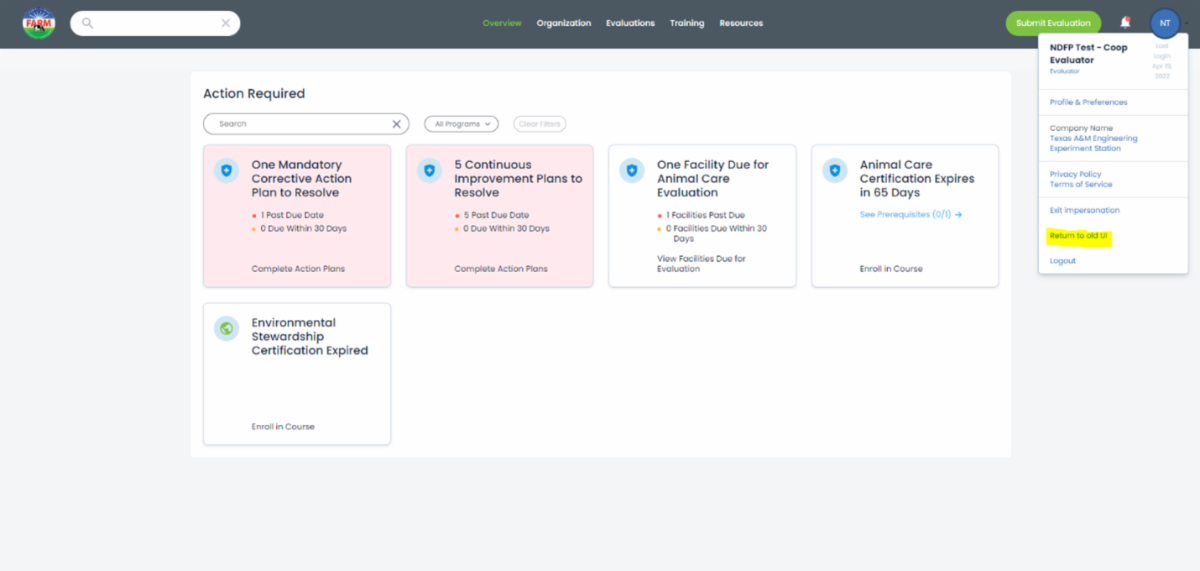This screenshot has height=571, width=1200.
Task: Click shield icon on Animal Care Certification card
Action: (835, 171)
